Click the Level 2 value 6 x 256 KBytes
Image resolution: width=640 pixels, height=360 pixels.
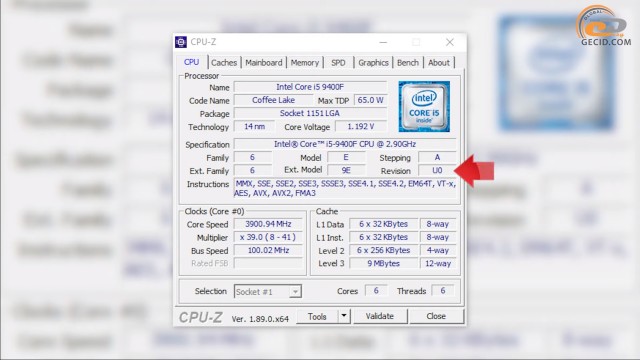click(383, 250)
